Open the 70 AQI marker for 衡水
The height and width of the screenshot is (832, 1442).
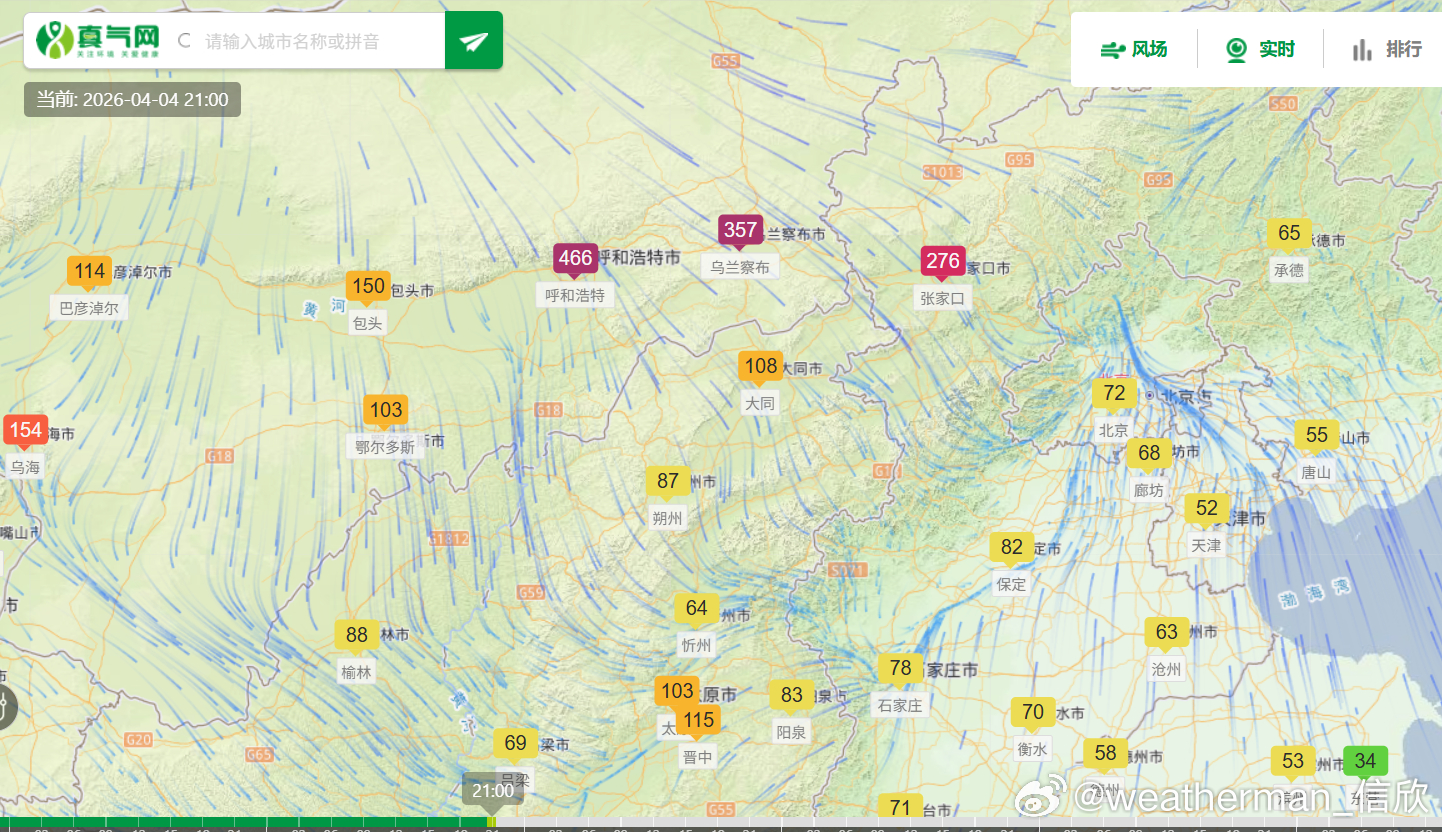click(1033, 712)
